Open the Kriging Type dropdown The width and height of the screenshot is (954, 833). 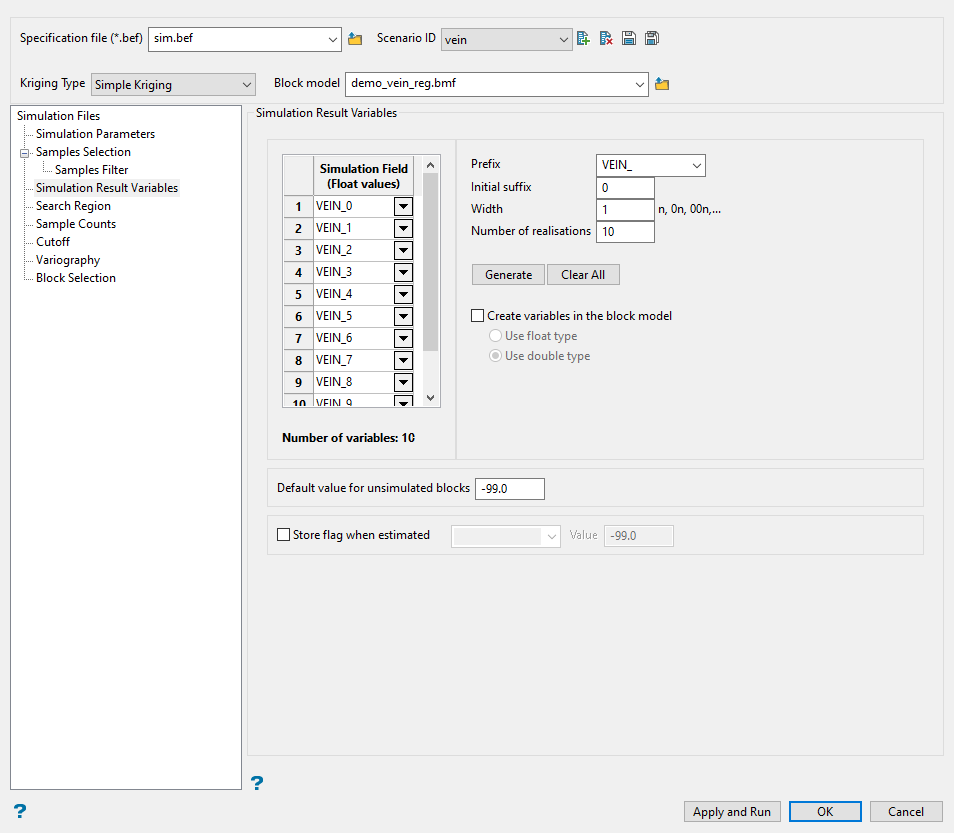[x=174, y=85]
